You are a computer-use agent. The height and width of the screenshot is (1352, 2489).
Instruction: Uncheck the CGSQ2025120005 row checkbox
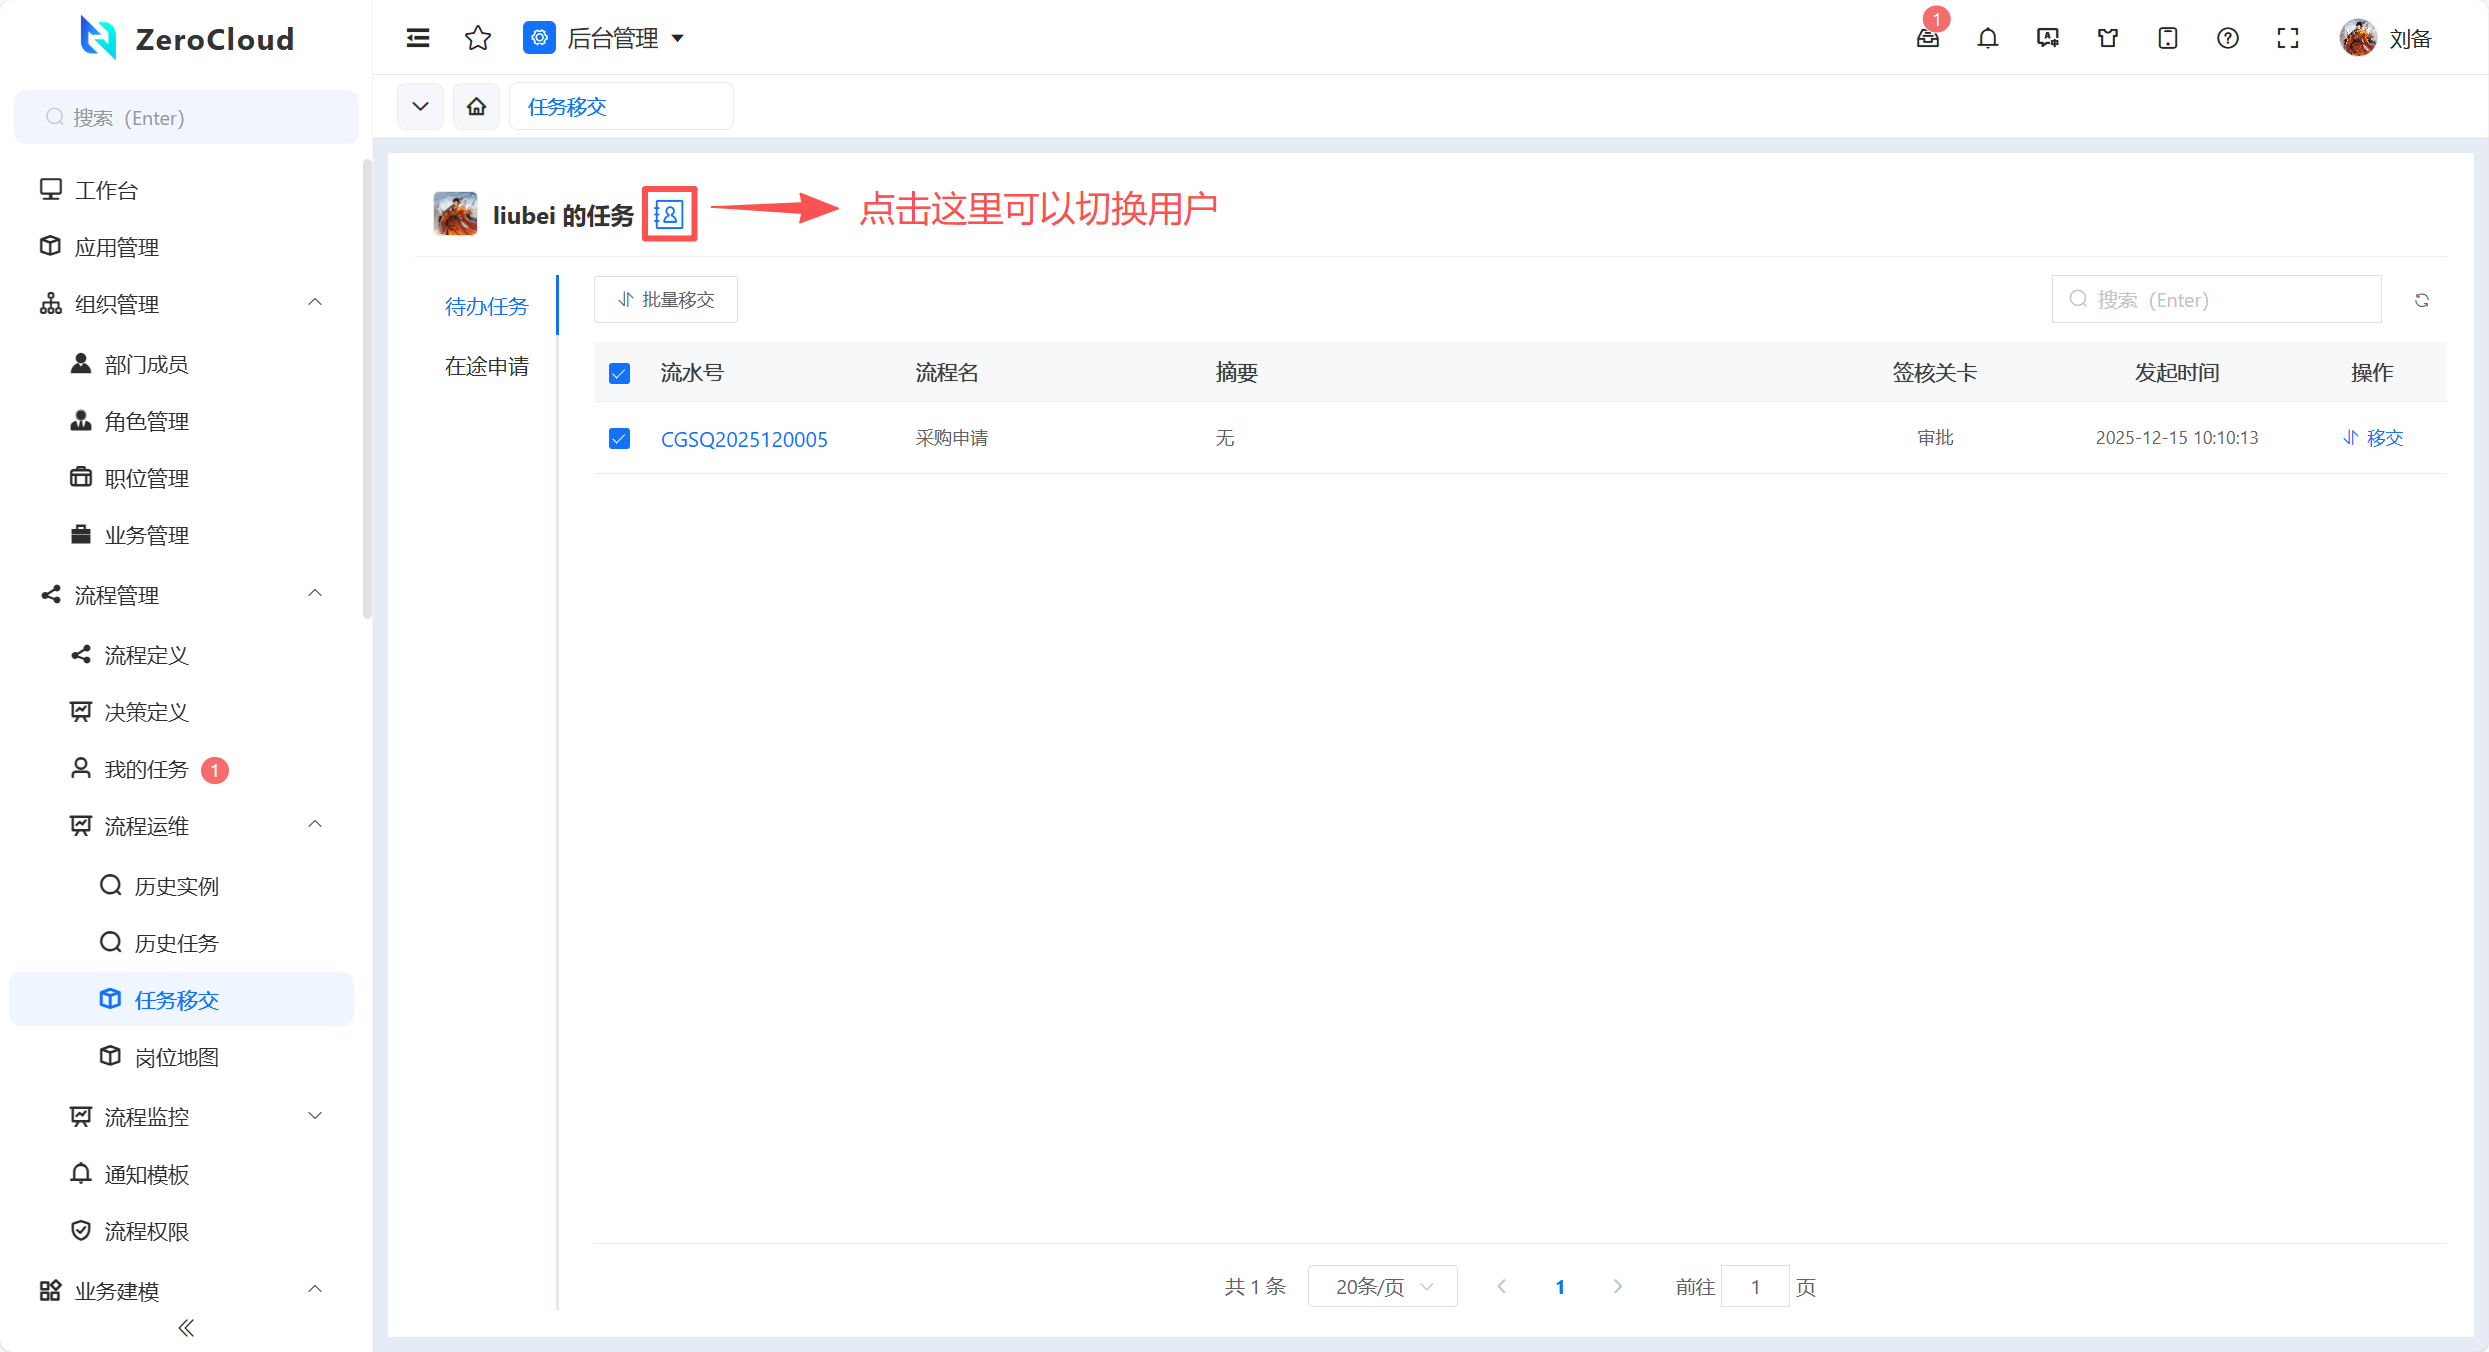619,438
